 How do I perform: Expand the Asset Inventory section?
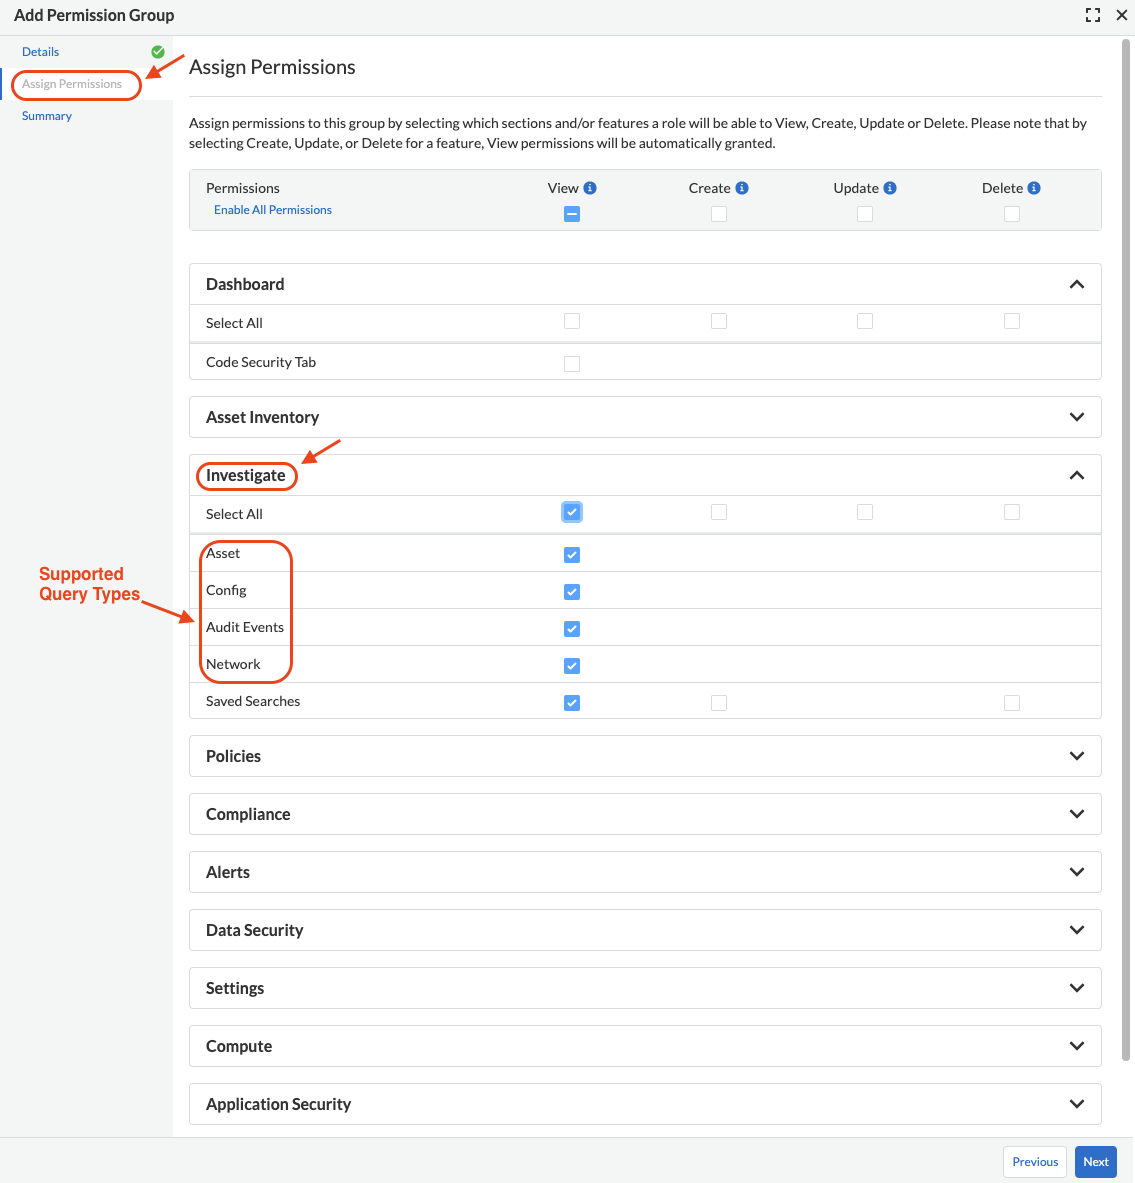(x=1077, y=417)
